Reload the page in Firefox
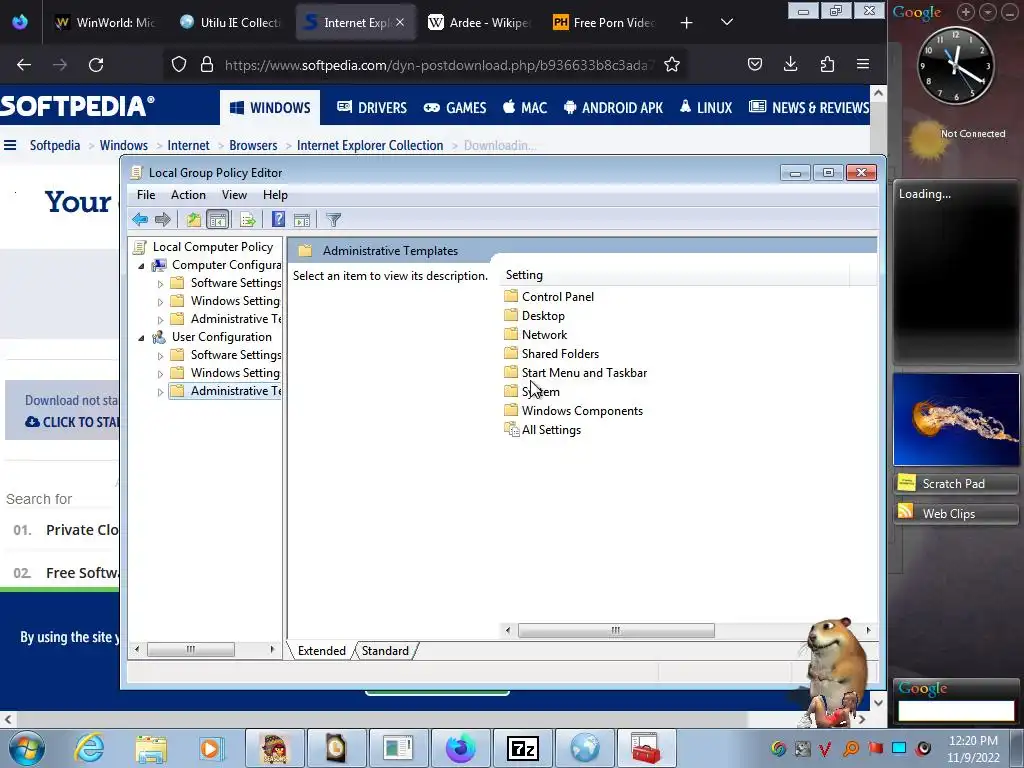This screenshot has width=1024, height=768. click(96, 65)
